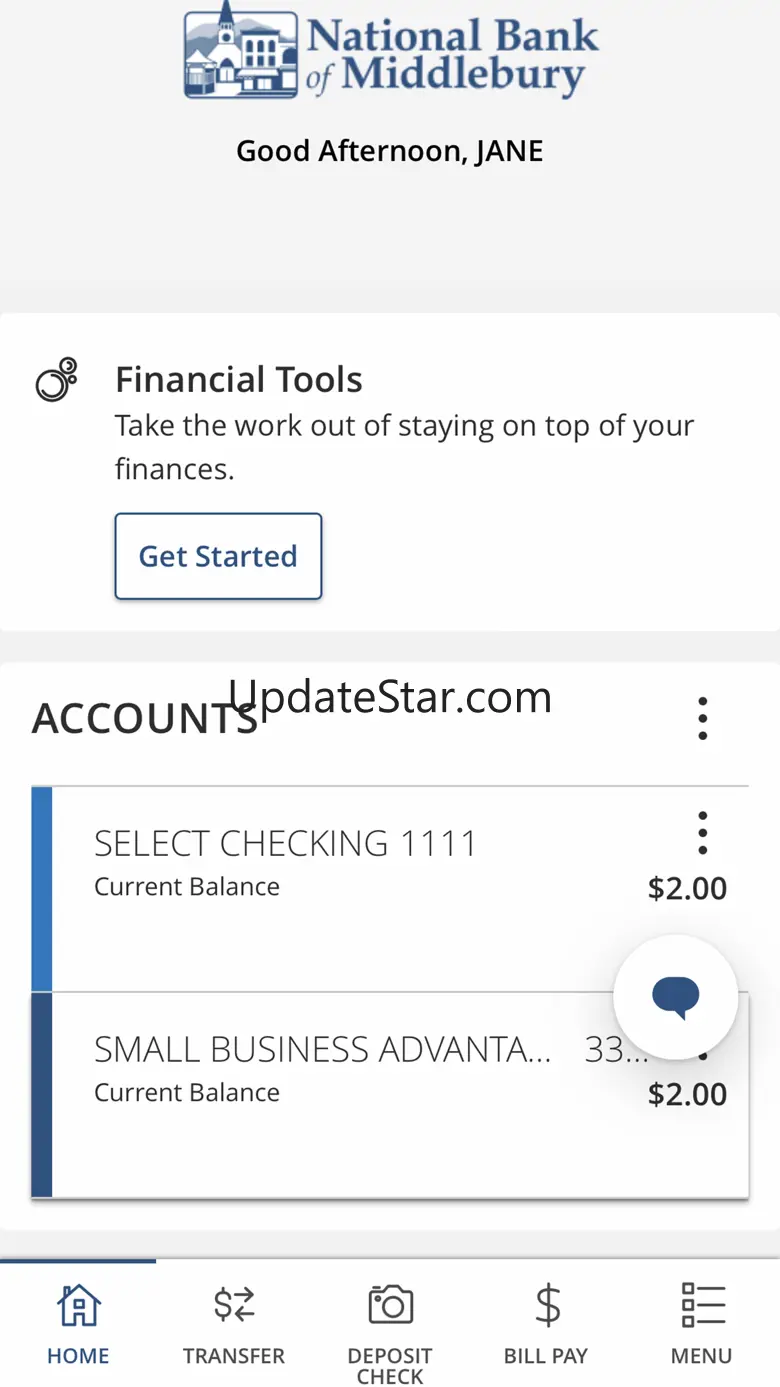Tap the ACCOUNTS section heading
Screen dimensions: 780x1387
pos(145,719)
